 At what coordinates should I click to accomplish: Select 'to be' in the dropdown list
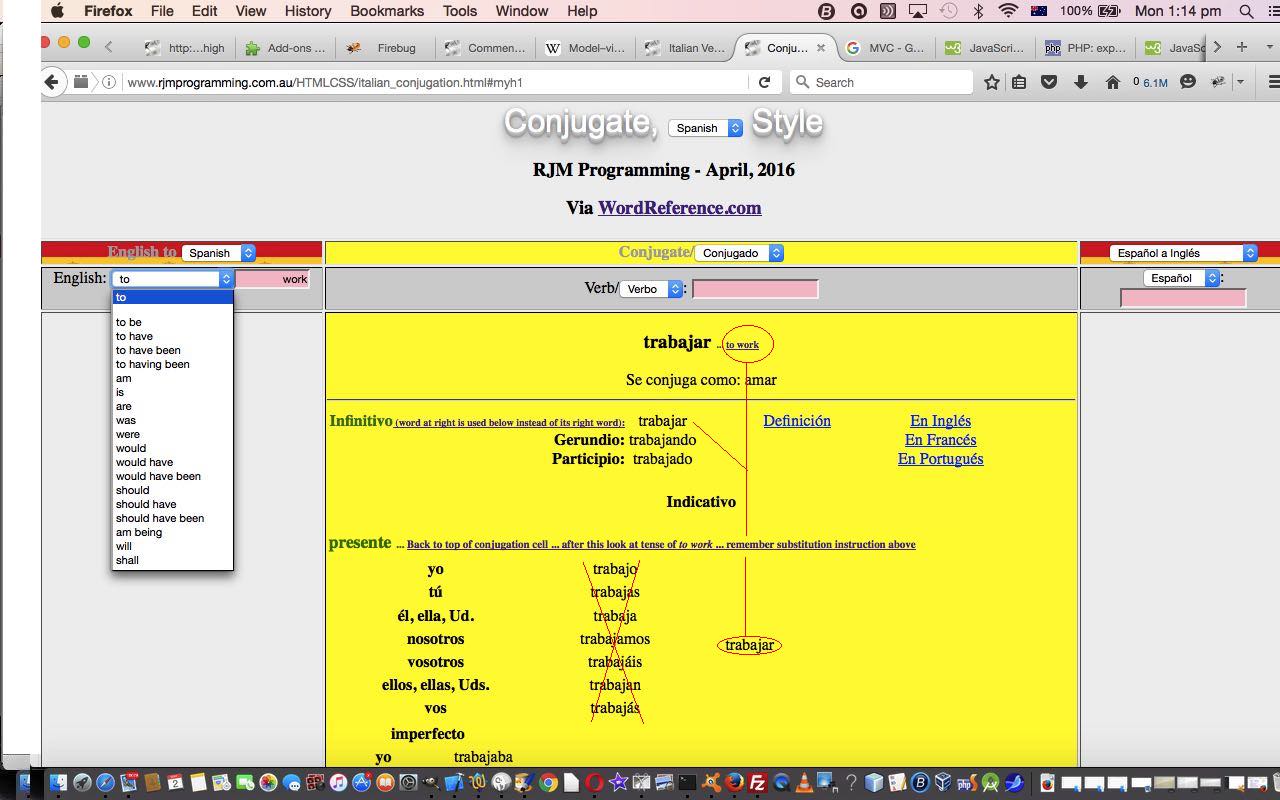172,322
